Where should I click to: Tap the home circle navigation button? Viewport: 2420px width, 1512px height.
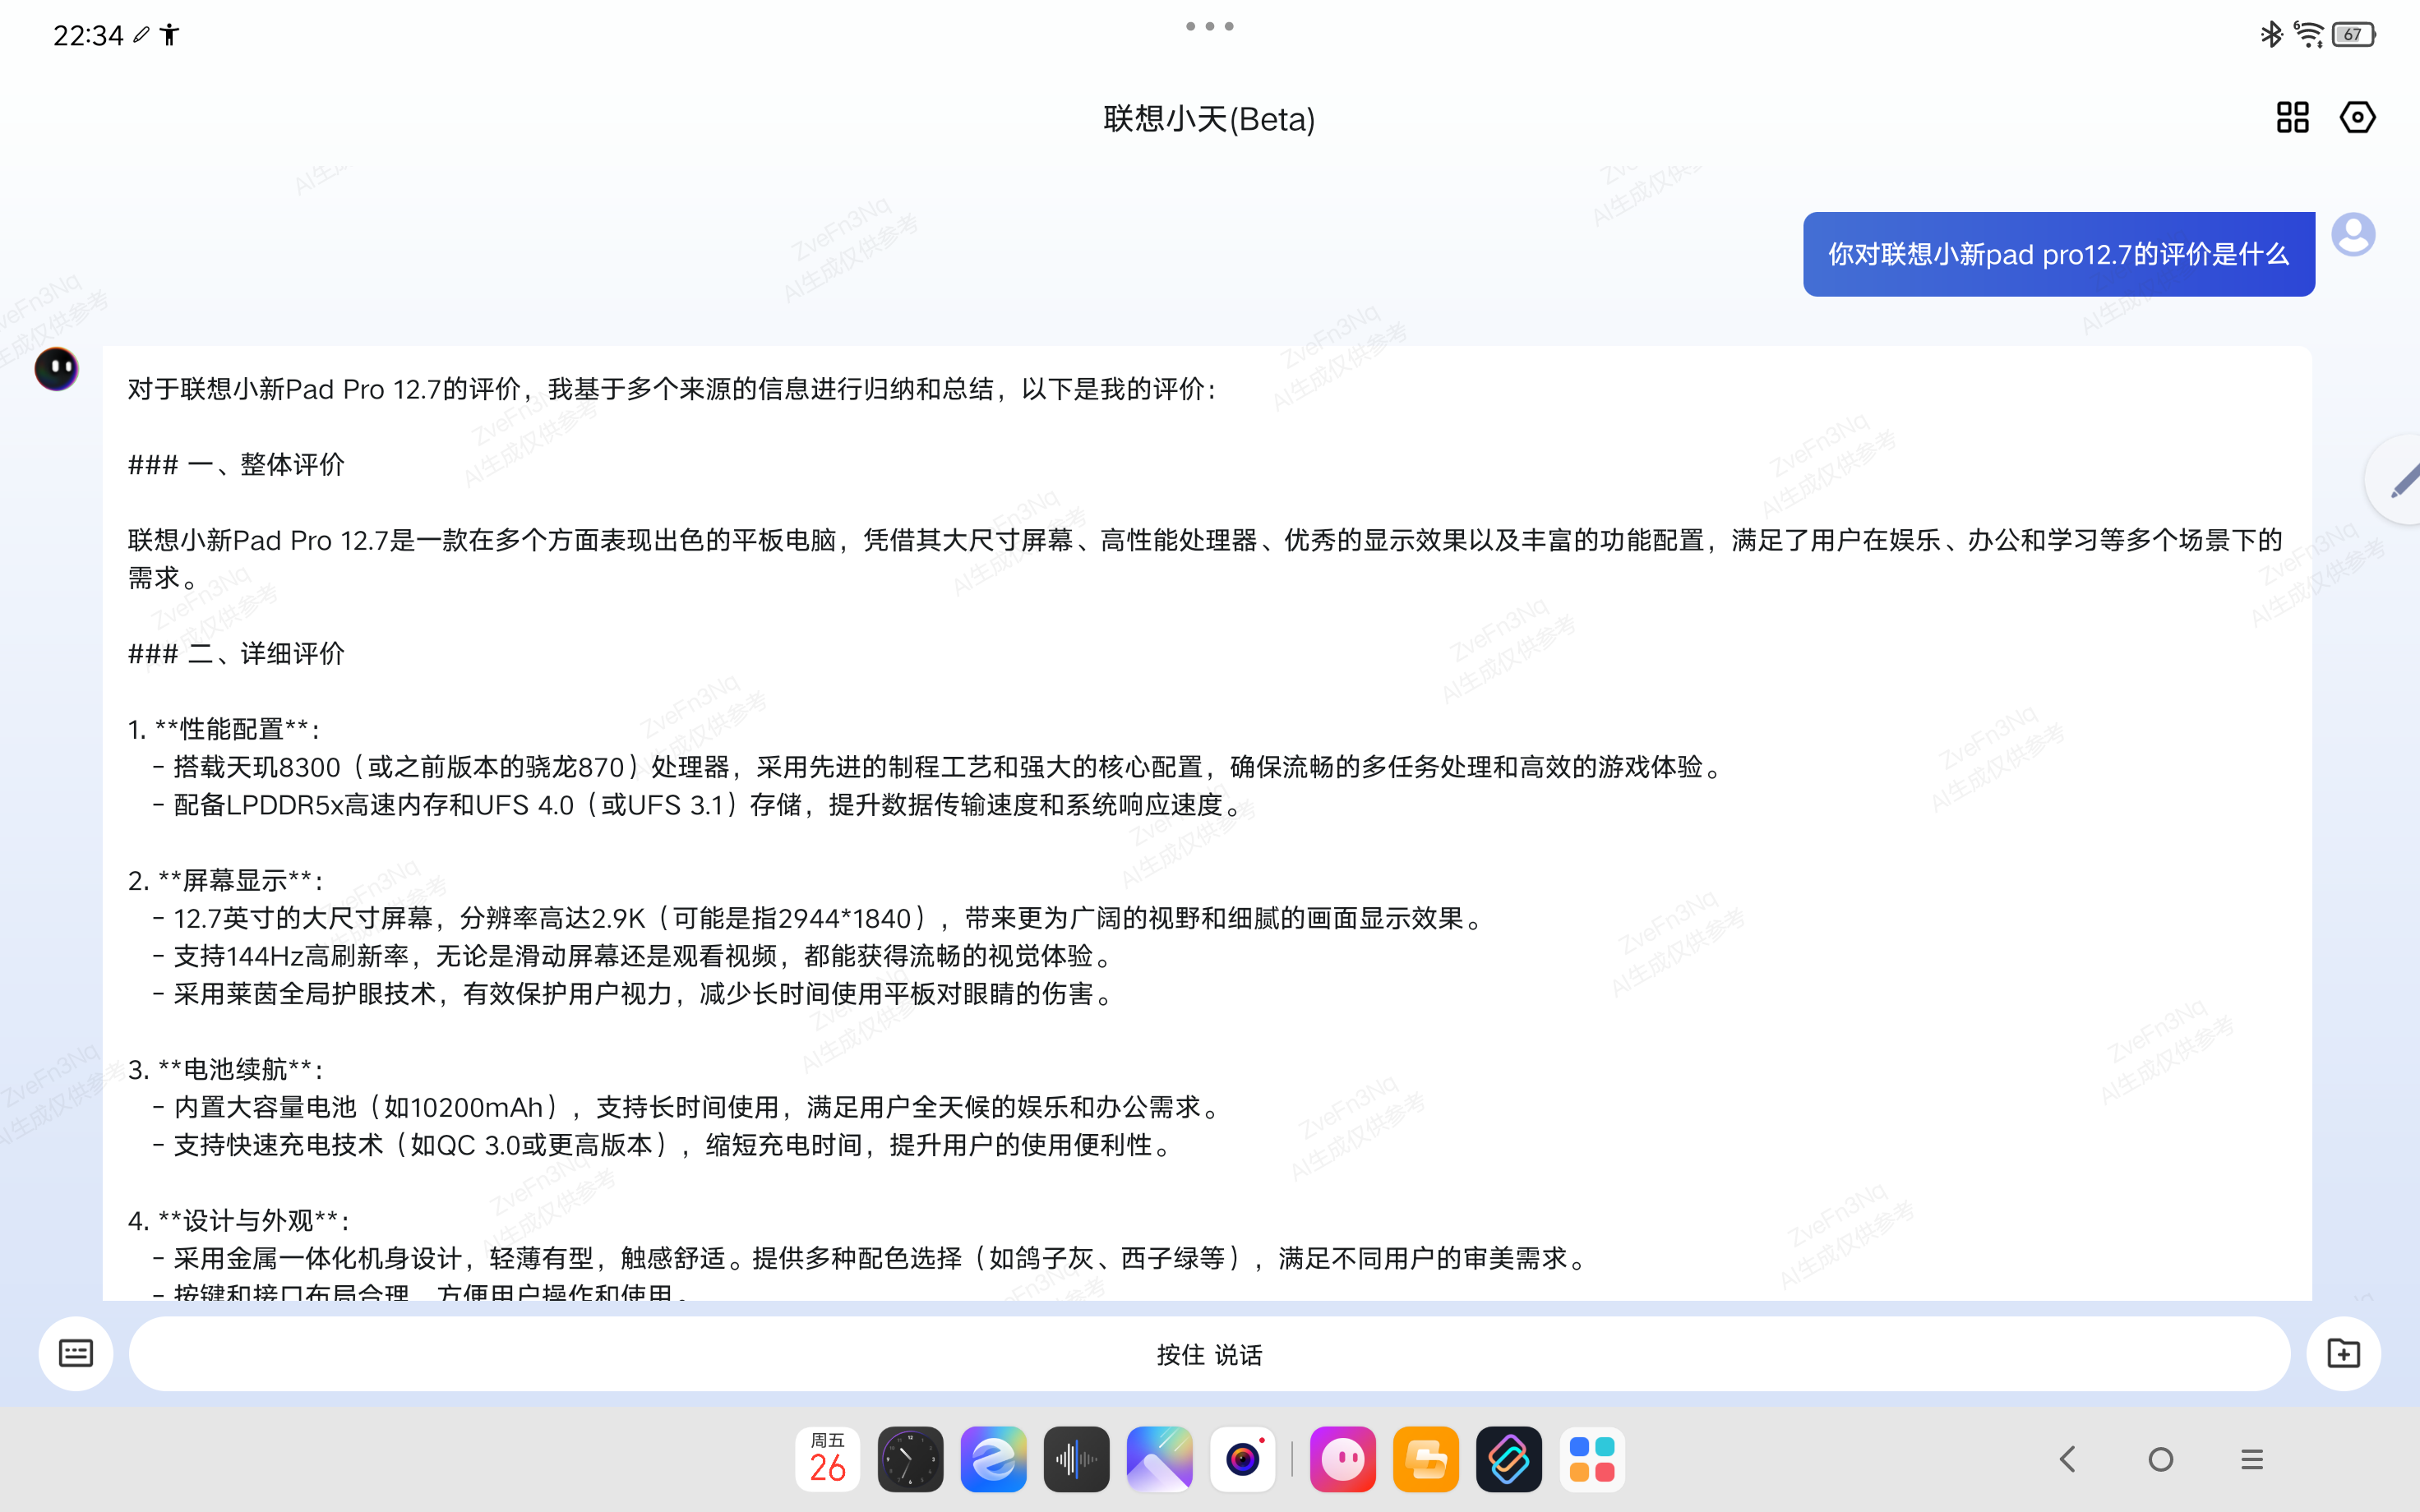[2160, 1459]
